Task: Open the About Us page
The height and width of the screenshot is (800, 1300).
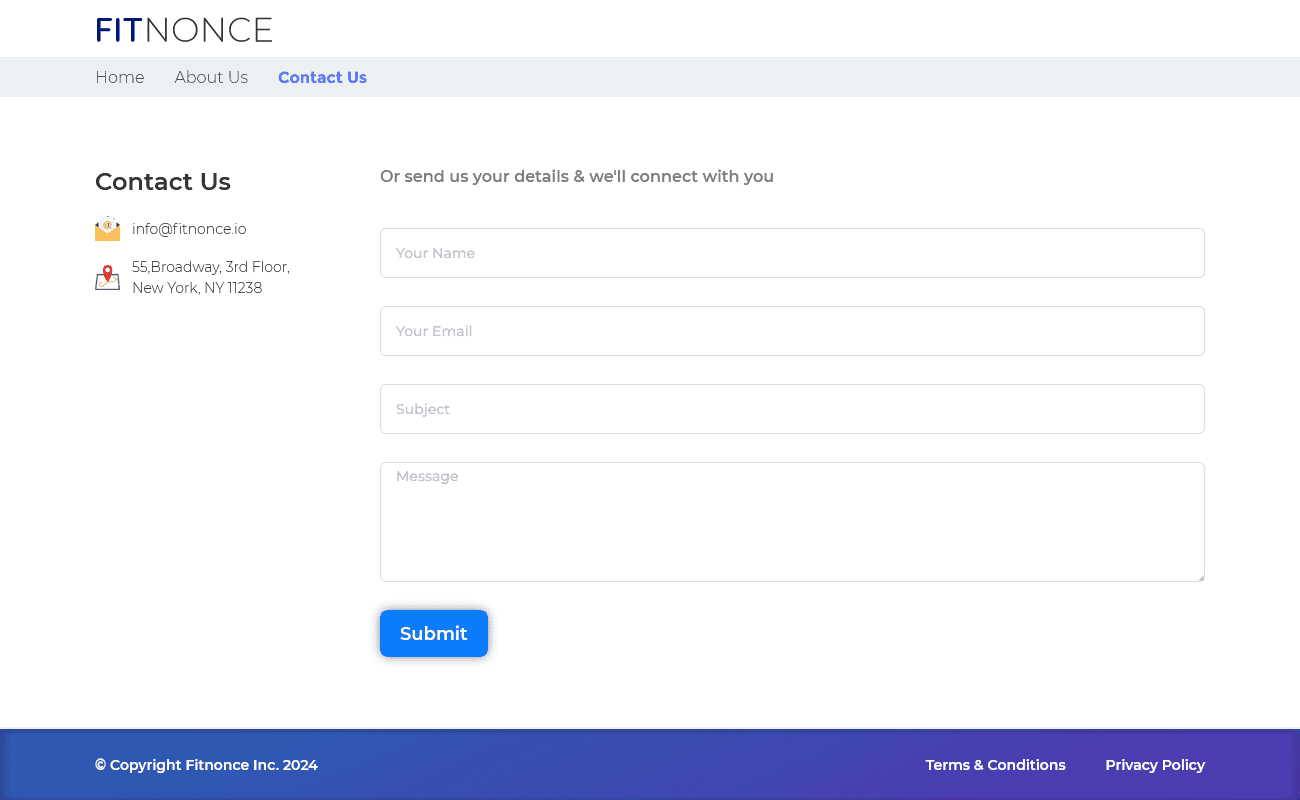Action: [211, 77]
